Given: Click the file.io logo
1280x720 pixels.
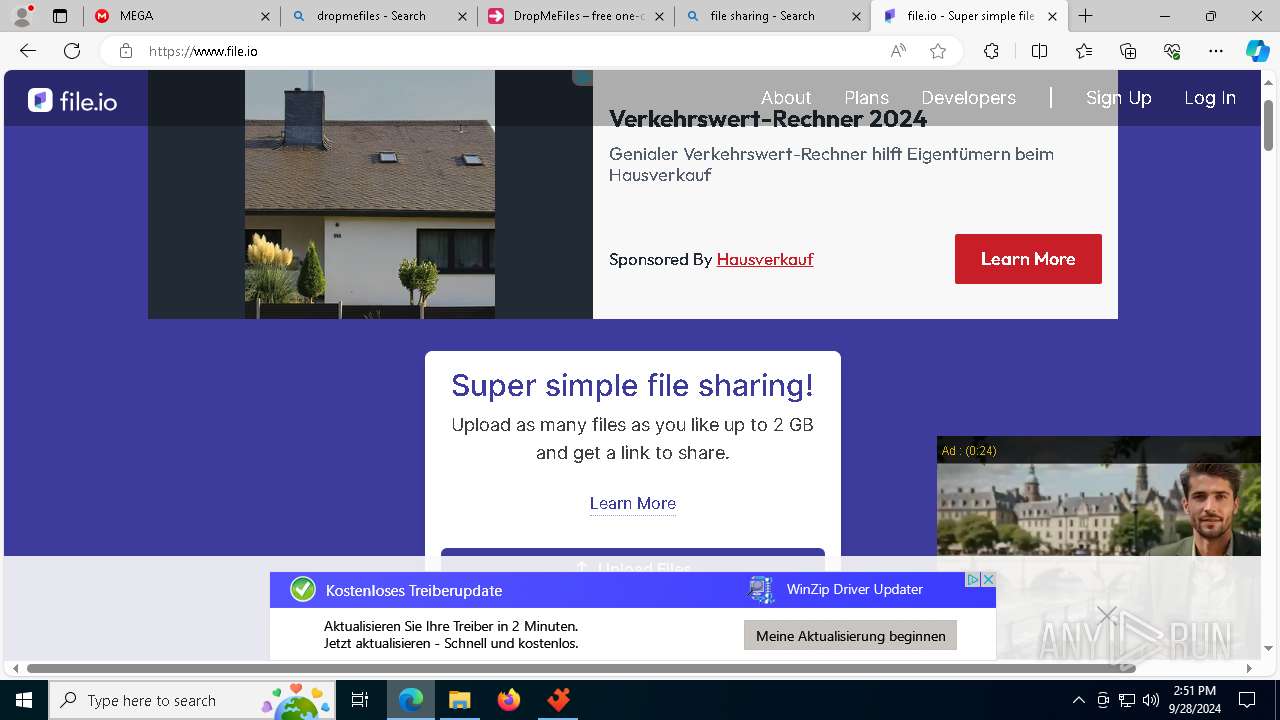Looking at the screenshot, I should pyautogui.click(x=72, y=100).
